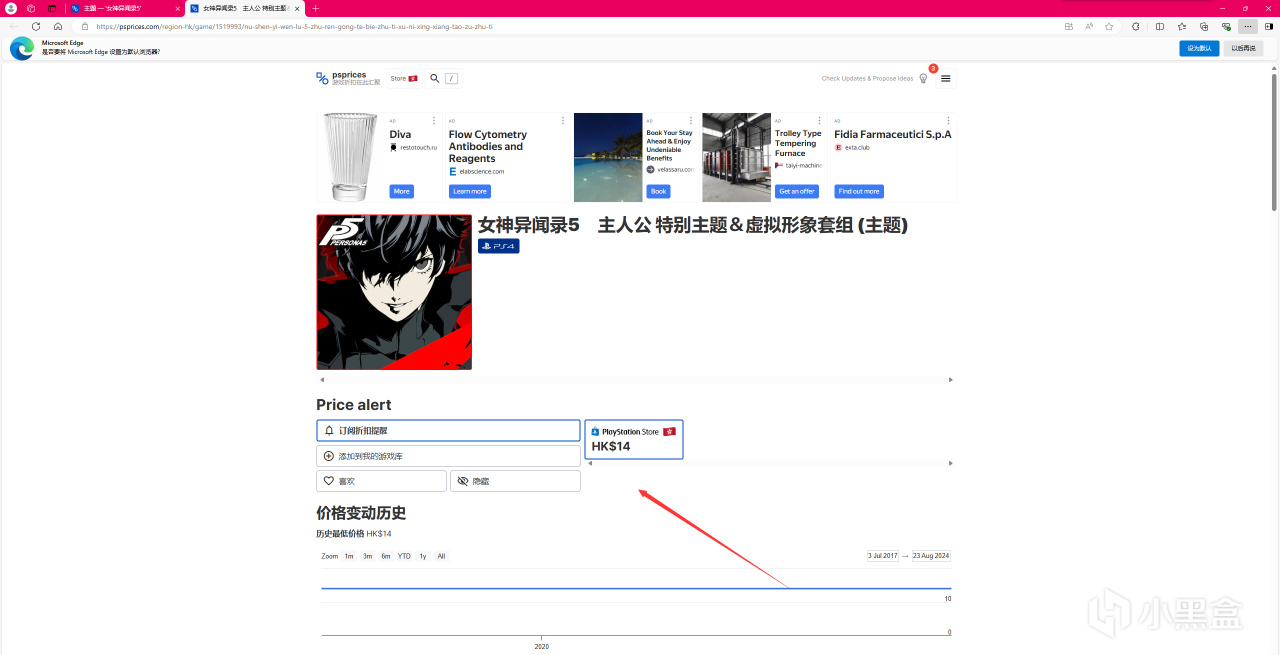
Task: Click the pool resort ad image
Action: (x=608, y=157)
